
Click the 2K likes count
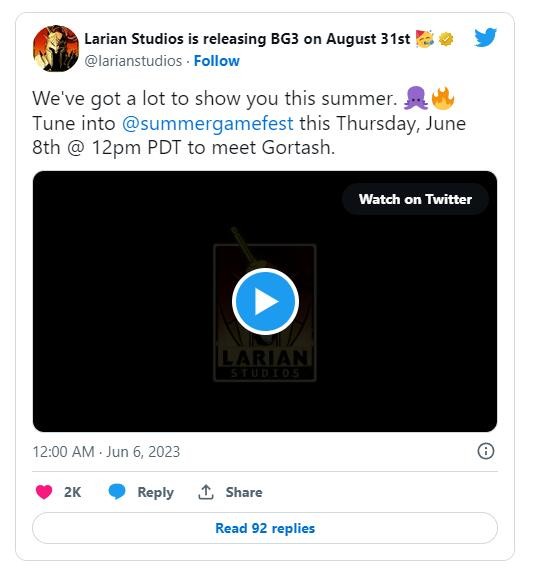click(72, 492)
